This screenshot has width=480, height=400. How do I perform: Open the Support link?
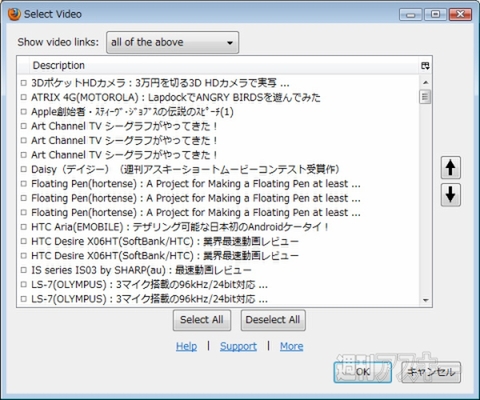click(238, 346)
